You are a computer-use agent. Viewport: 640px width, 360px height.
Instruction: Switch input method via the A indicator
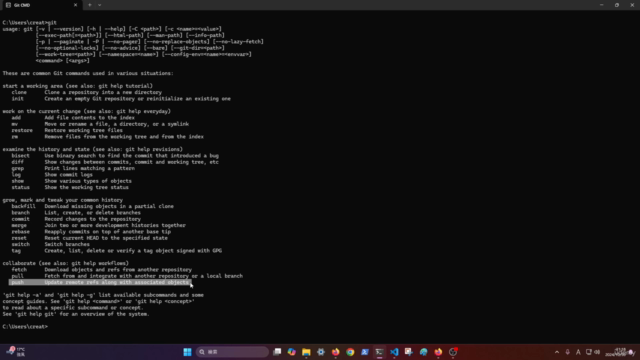click(x=578, y=352)
